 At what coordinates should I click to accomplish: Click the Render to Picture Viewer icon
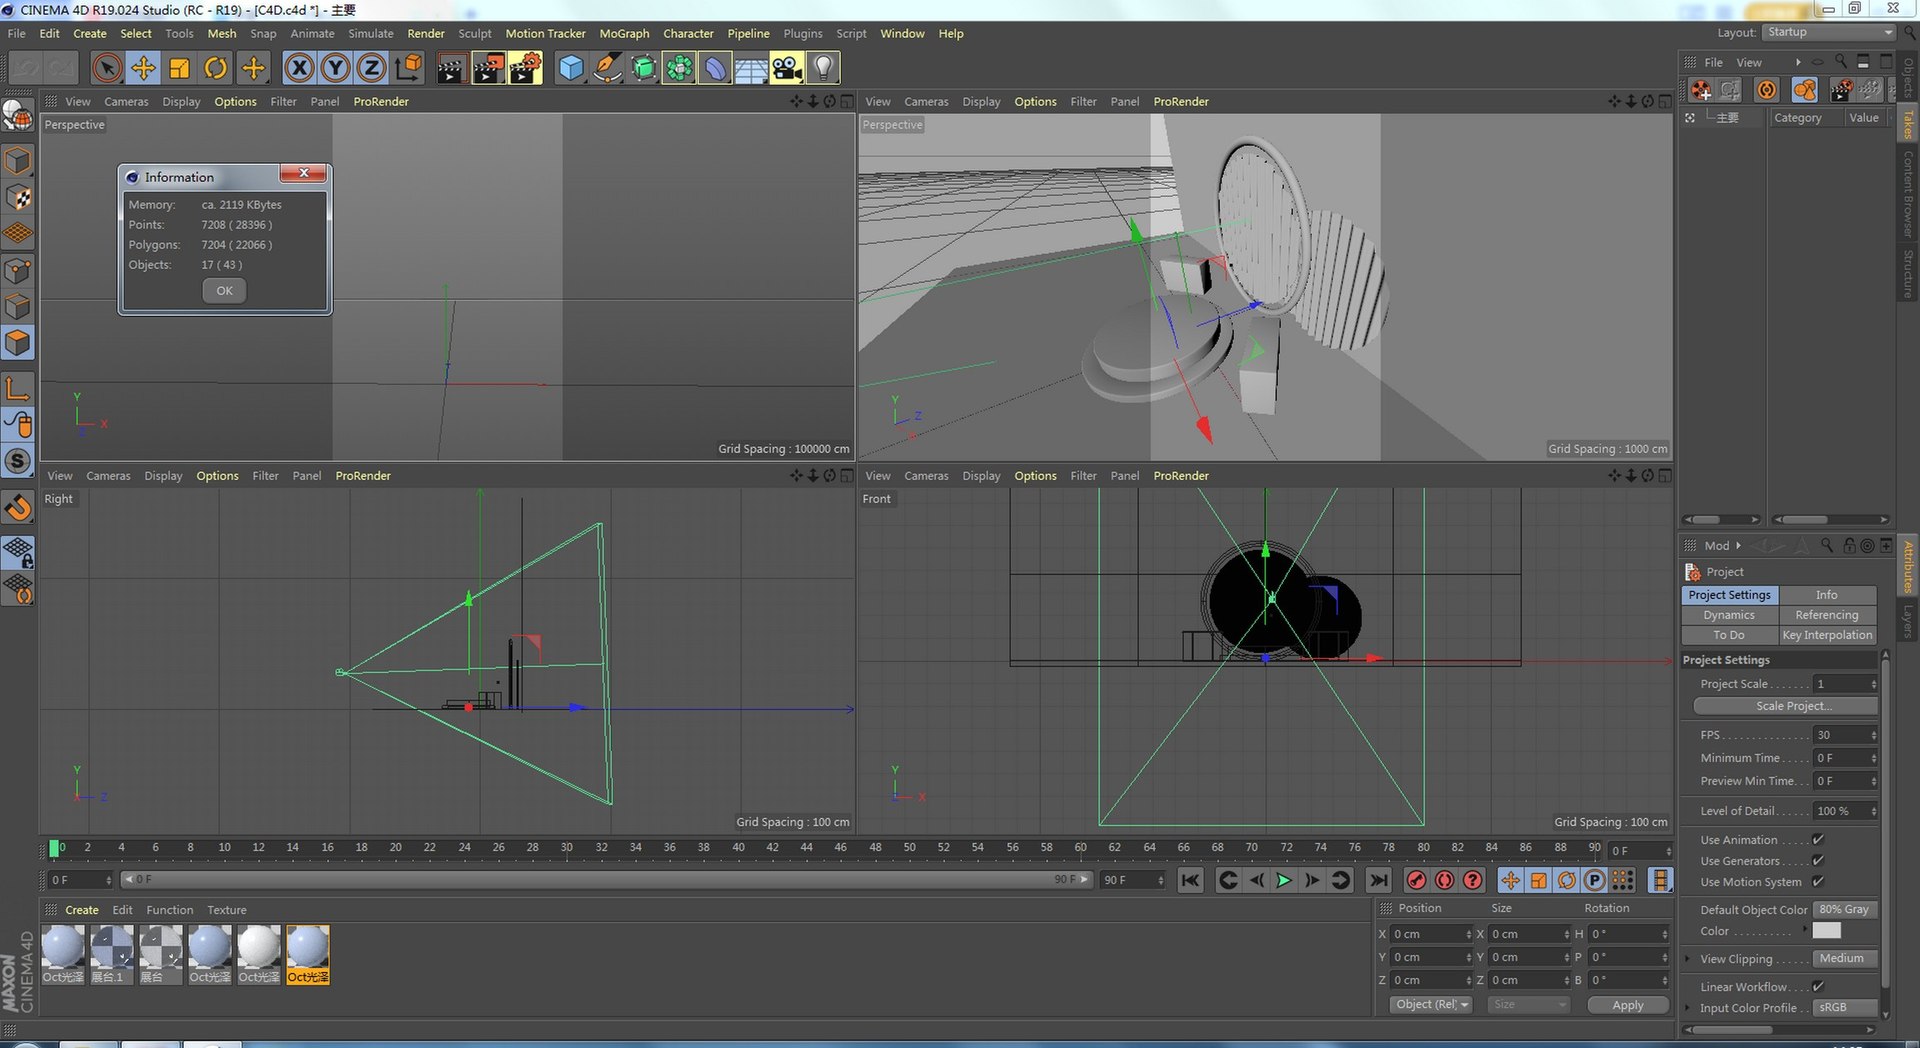488,68
